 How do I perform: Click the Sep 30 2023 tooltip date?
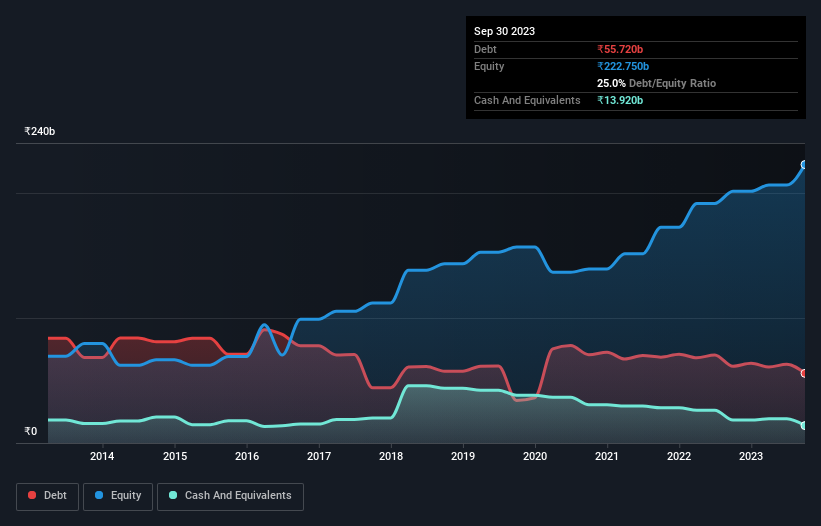pyautogui.click(x=504, y=31)
